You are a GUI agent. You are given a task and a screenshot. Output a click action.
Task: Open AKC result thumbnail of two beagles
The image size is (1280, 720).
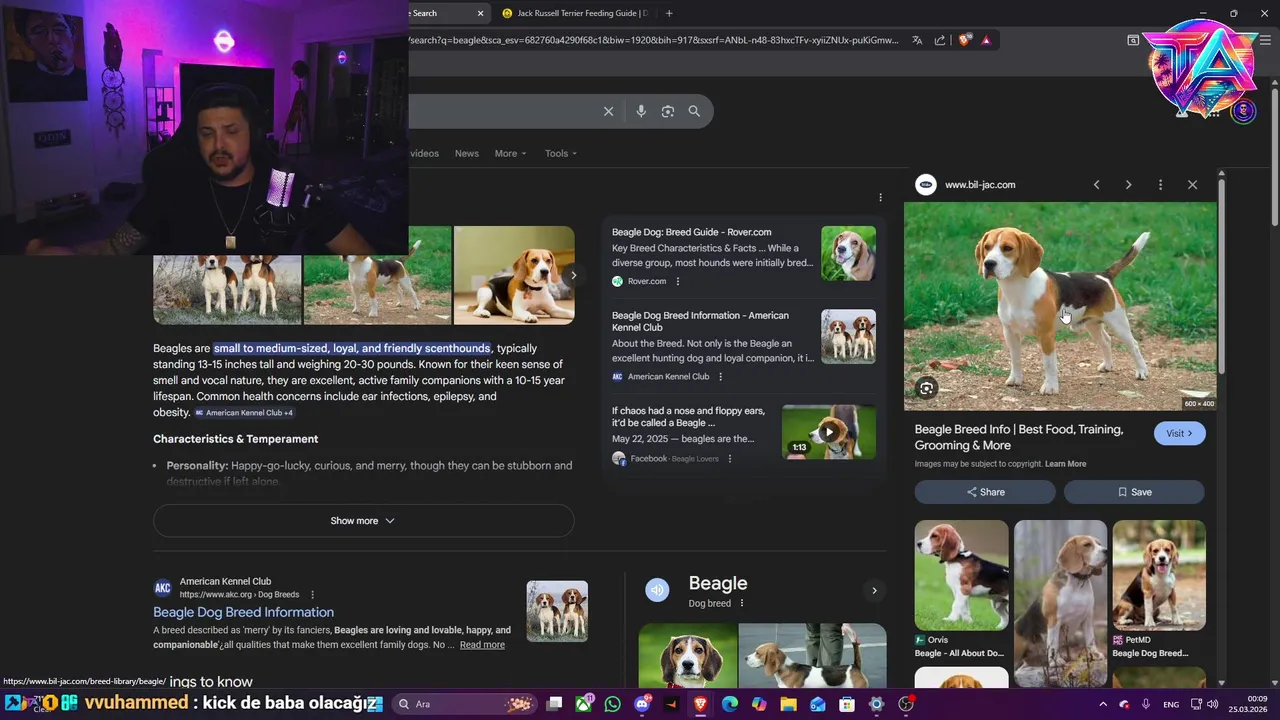coord(557,611)
